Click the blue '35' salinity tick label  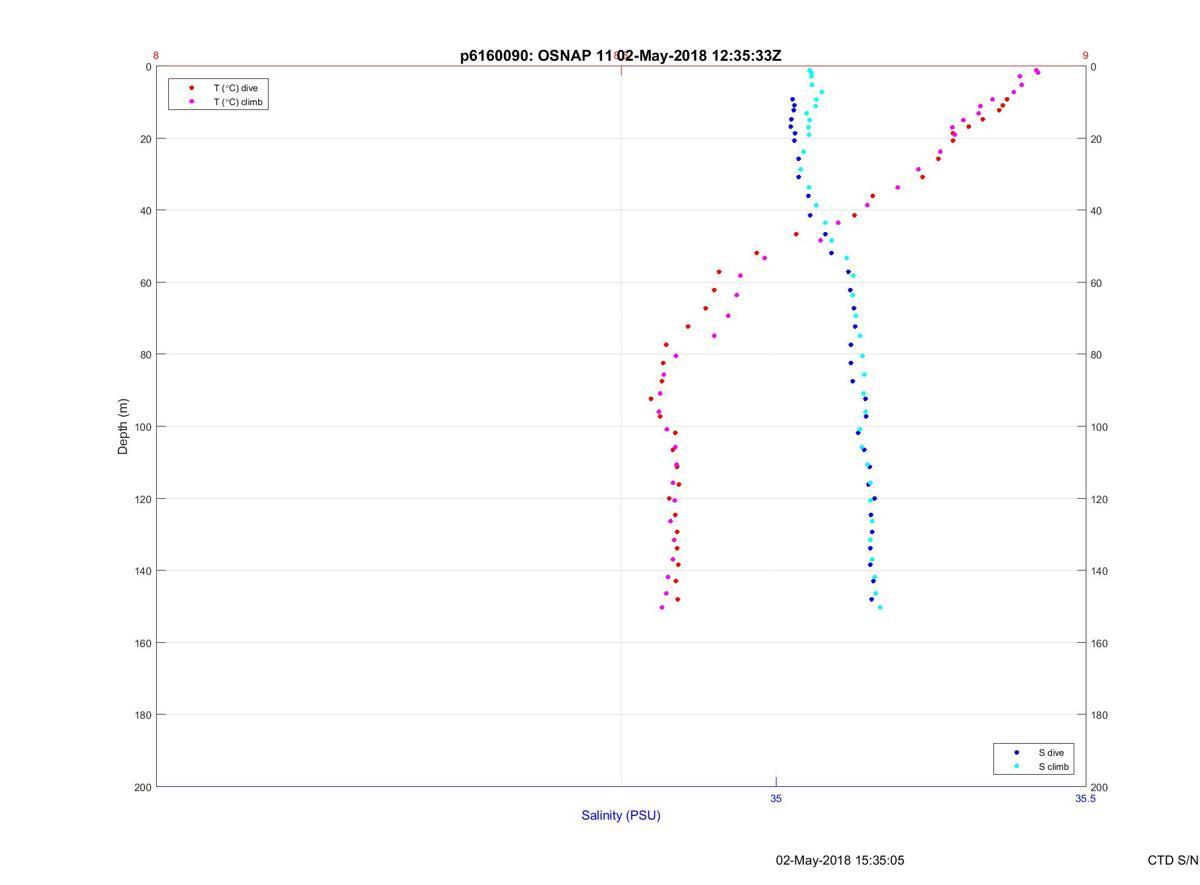(x=776, y=798)
